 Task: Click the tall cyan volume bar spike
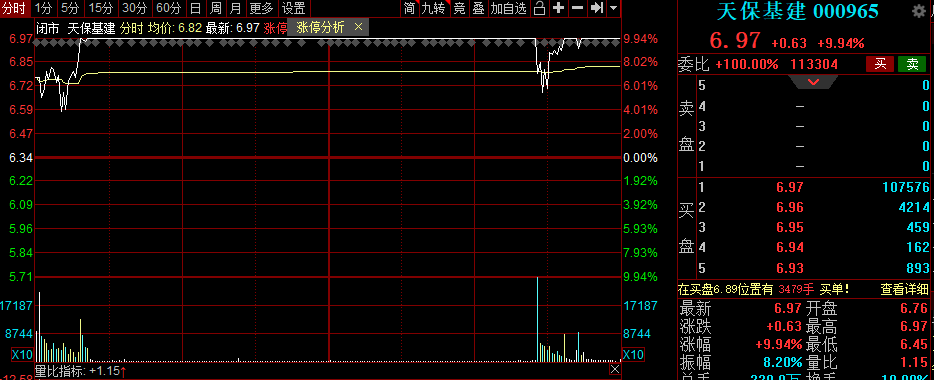coord(537,319)
